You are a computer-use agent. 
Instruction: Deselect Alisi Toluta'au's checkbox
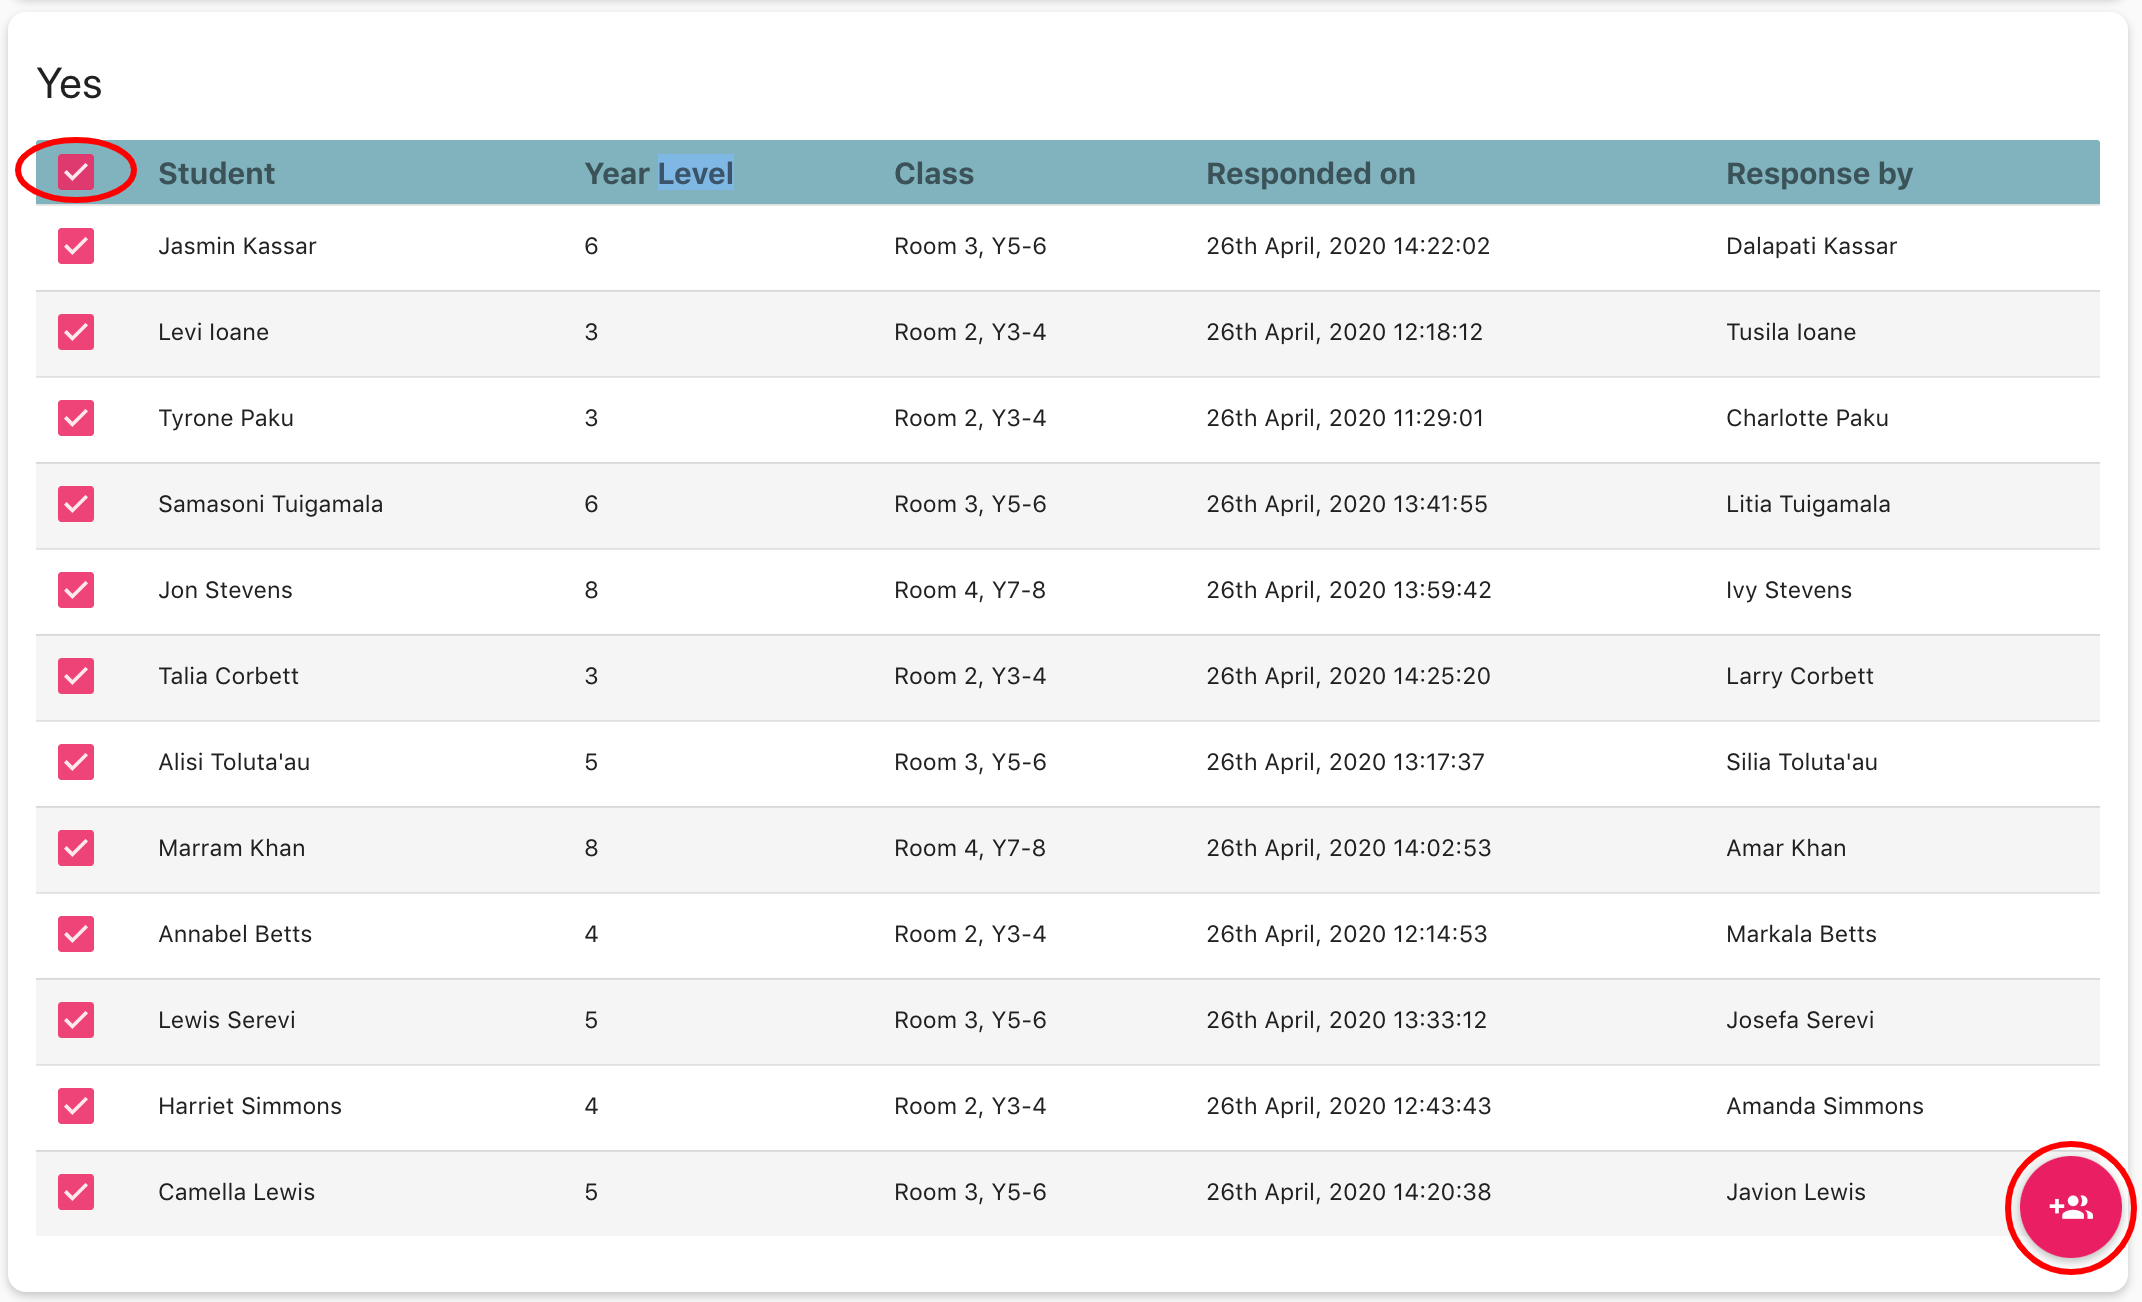pos(76,762)
